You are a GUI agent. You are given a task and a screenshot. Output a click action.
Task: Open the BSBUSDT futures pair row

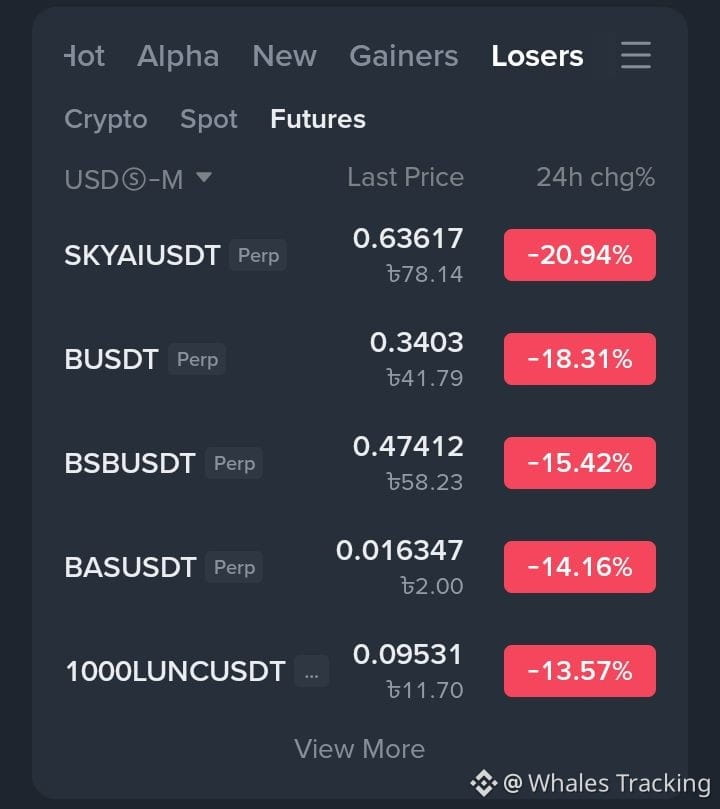click(360, 463)
